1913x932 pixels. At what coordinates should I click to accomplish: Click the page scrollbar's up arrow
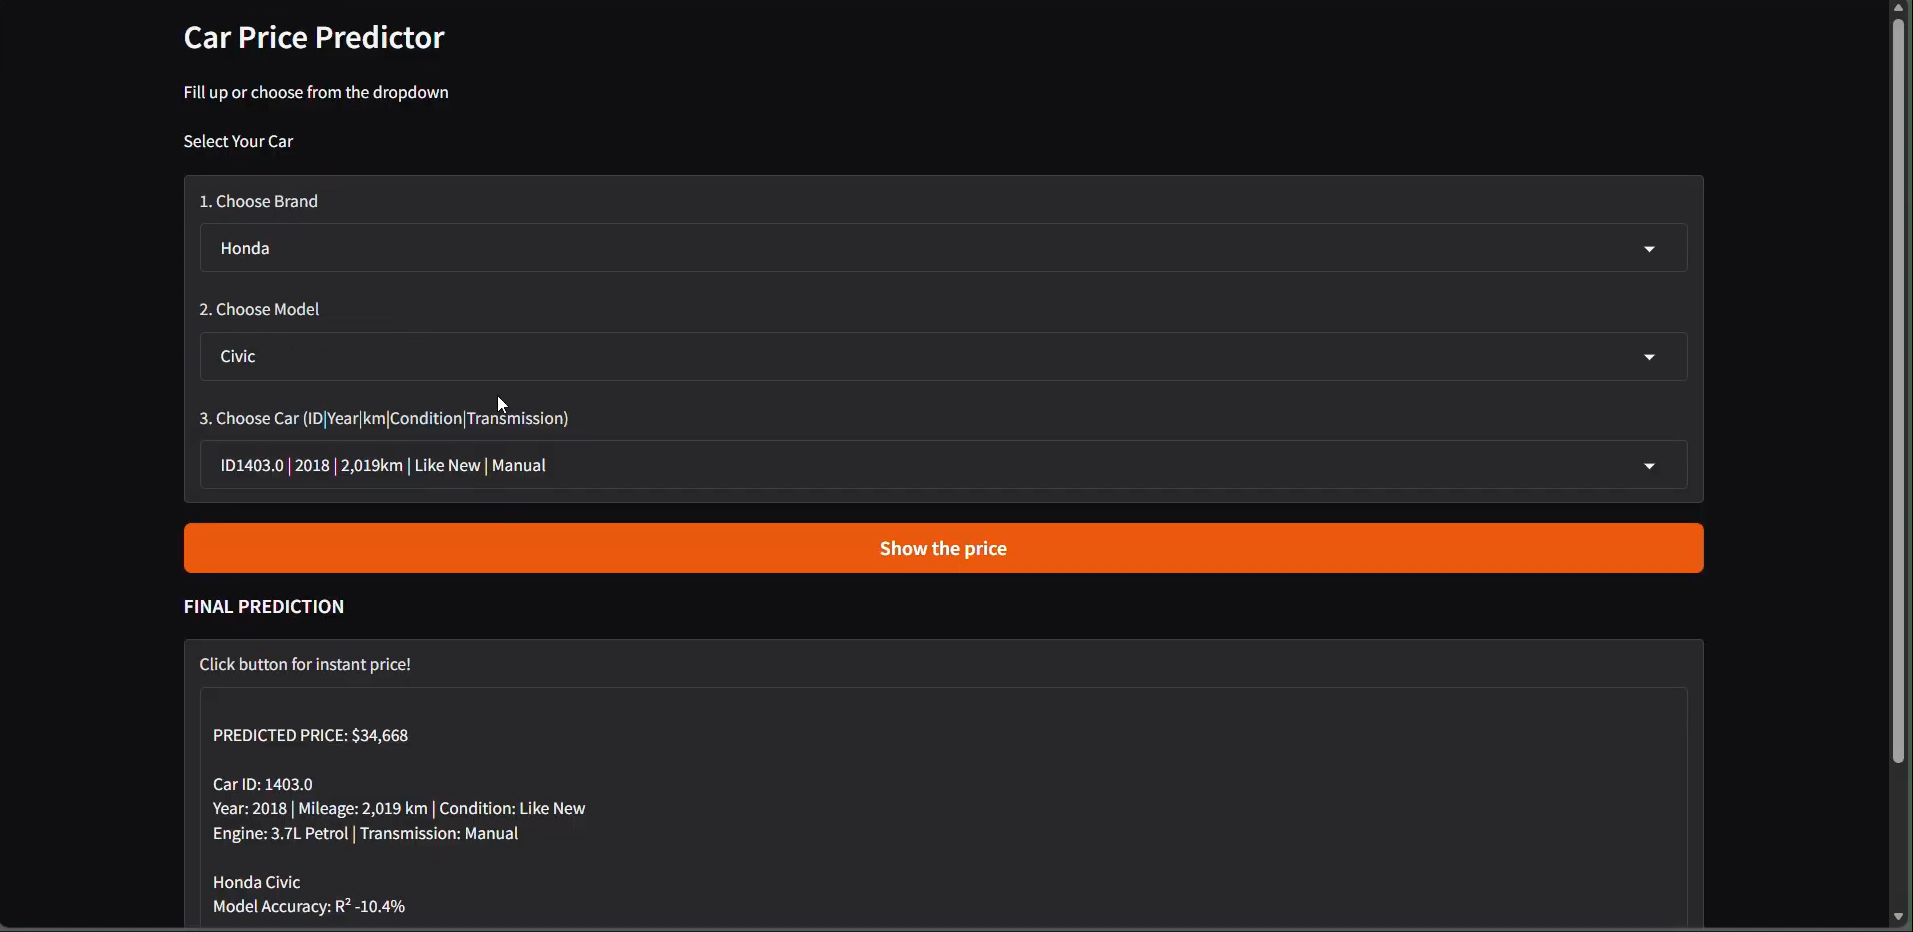point(1898,7)
